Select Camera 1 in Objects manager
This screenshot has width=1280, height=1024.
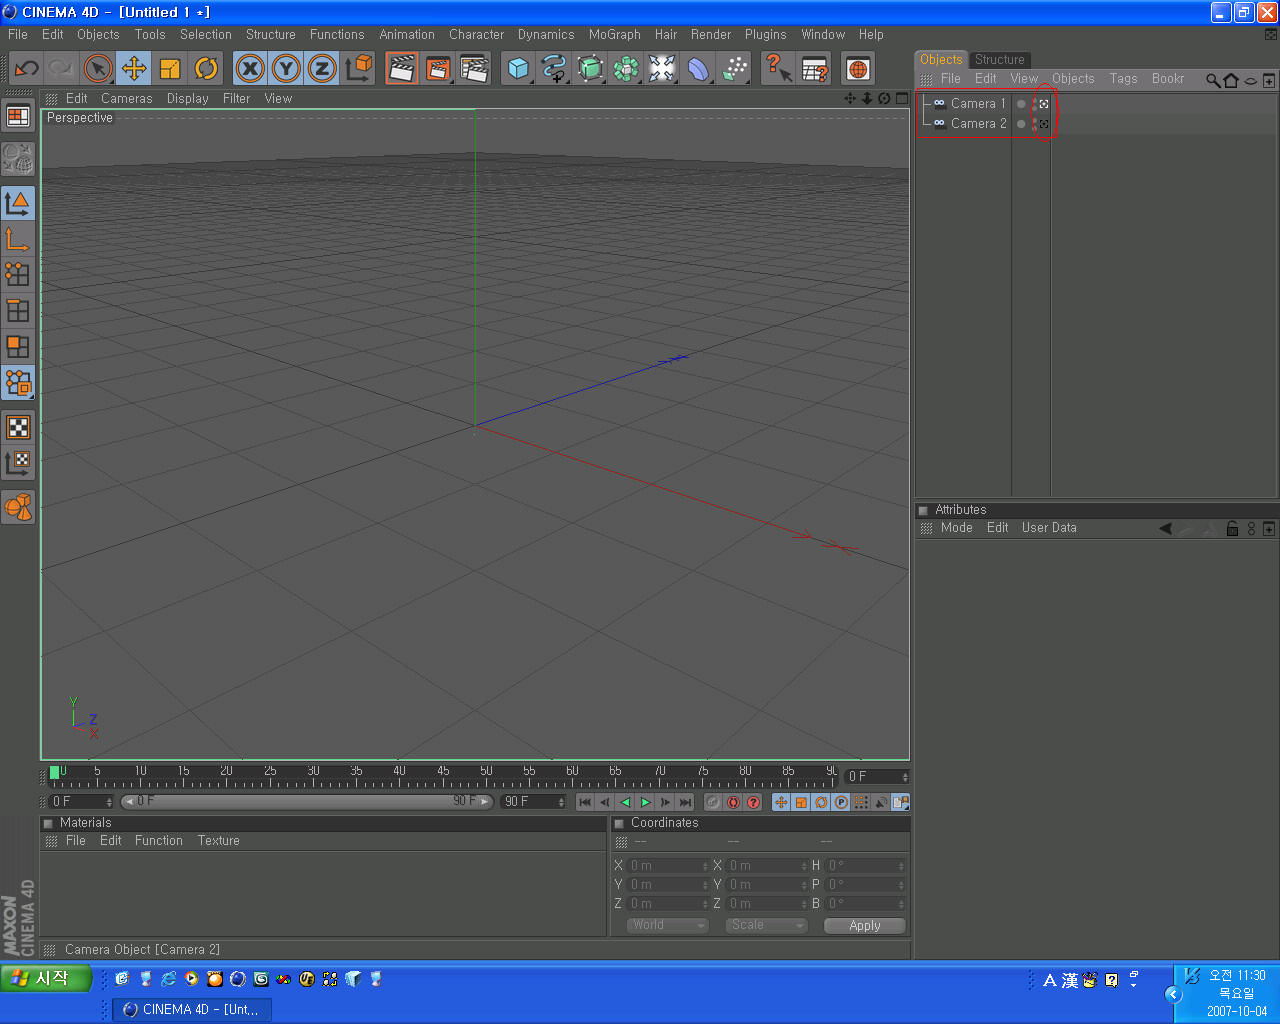pos(978,104)
